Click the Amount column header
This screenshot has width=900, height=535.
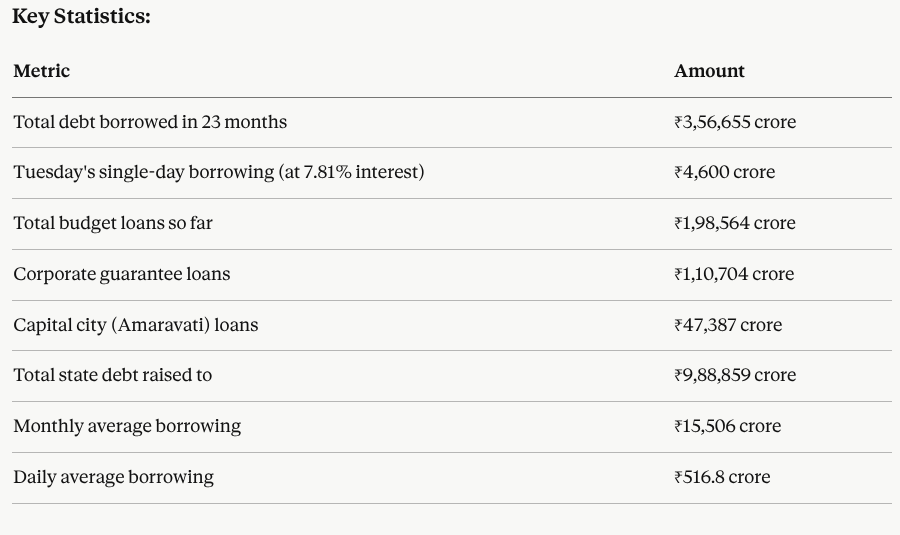pos(709,71)
